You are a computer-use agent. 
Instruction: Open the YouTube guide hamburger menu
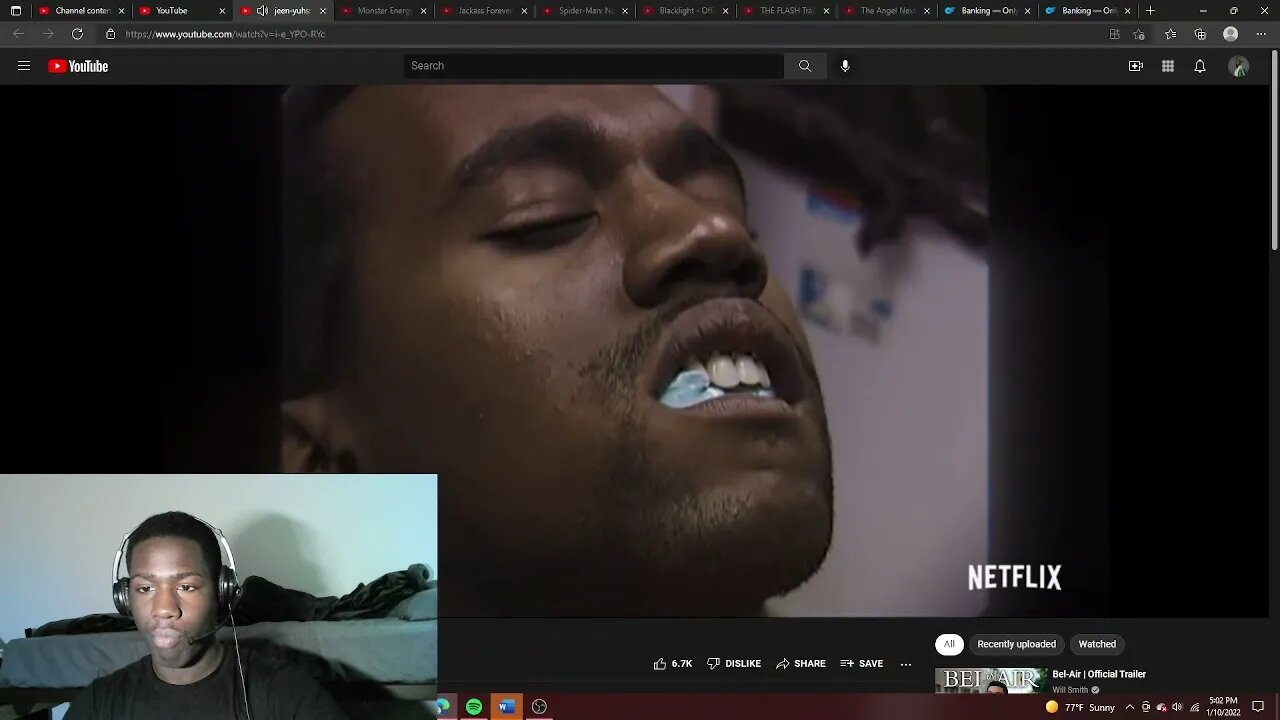coord(24,66)
